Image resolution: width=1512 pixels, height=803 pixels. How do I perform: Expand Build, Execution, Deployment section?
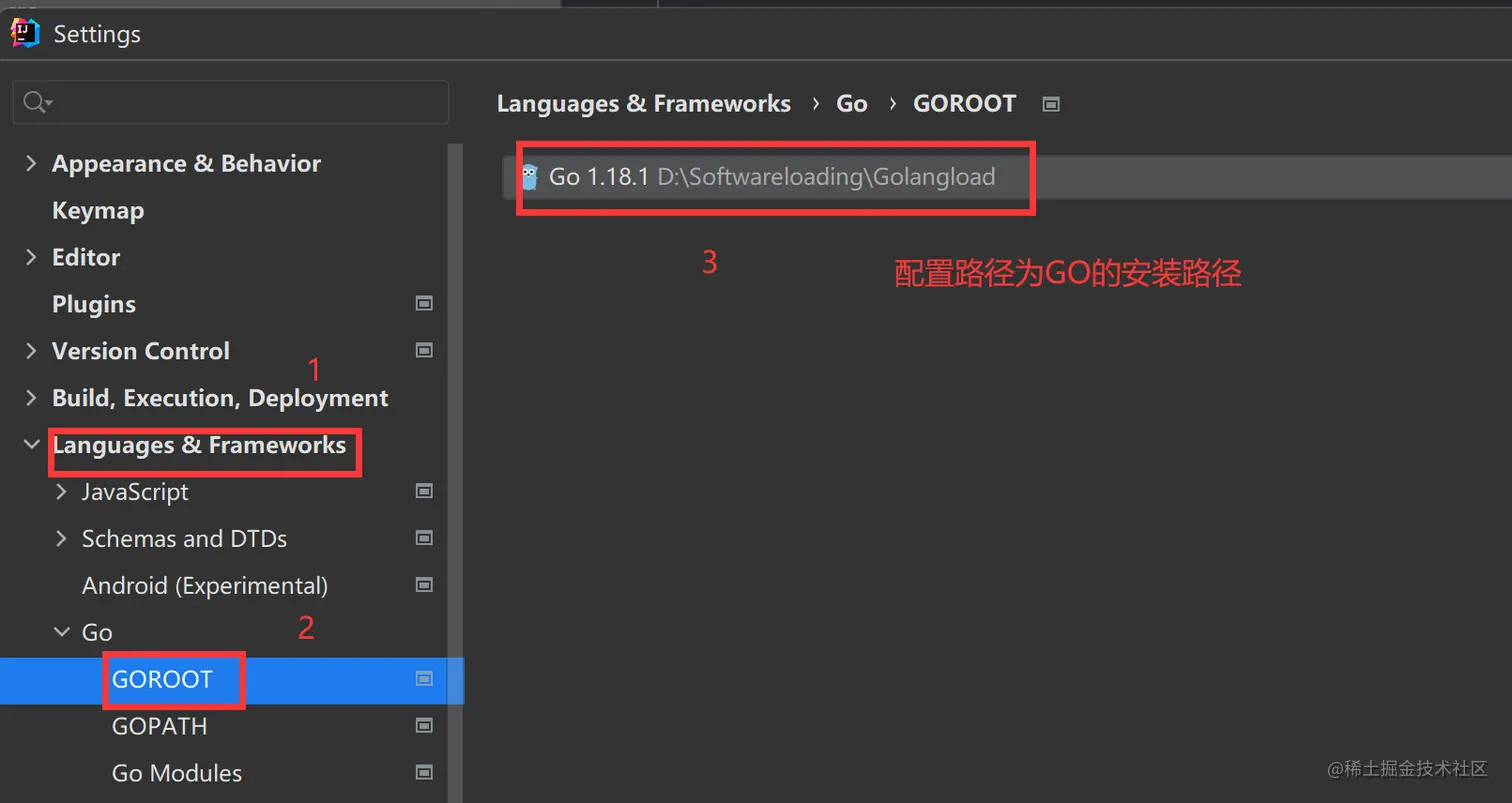31,398
